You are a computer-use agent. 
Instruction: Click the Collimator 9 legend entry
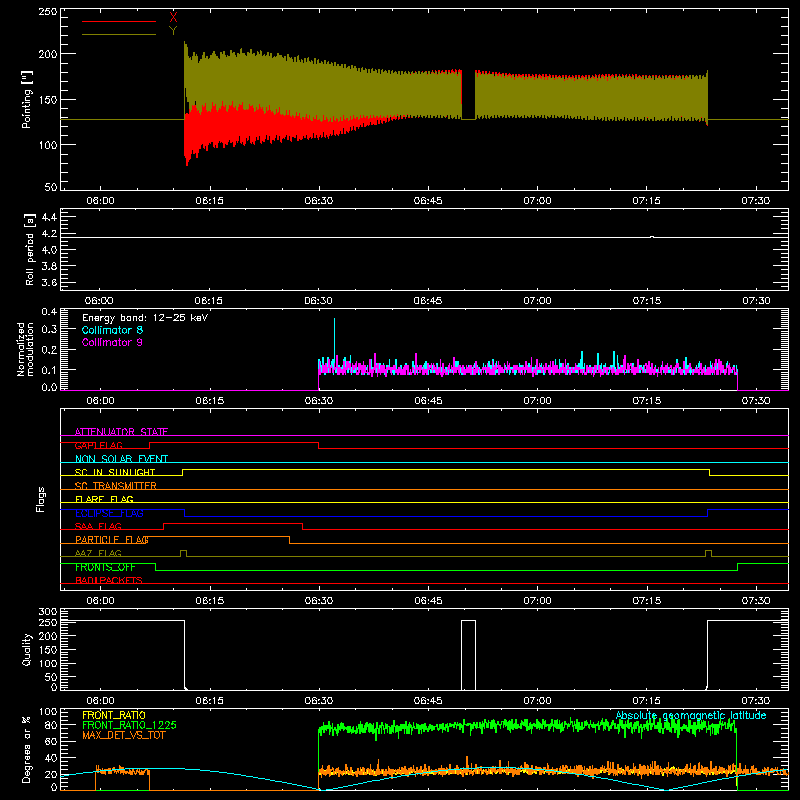[112, 342]
